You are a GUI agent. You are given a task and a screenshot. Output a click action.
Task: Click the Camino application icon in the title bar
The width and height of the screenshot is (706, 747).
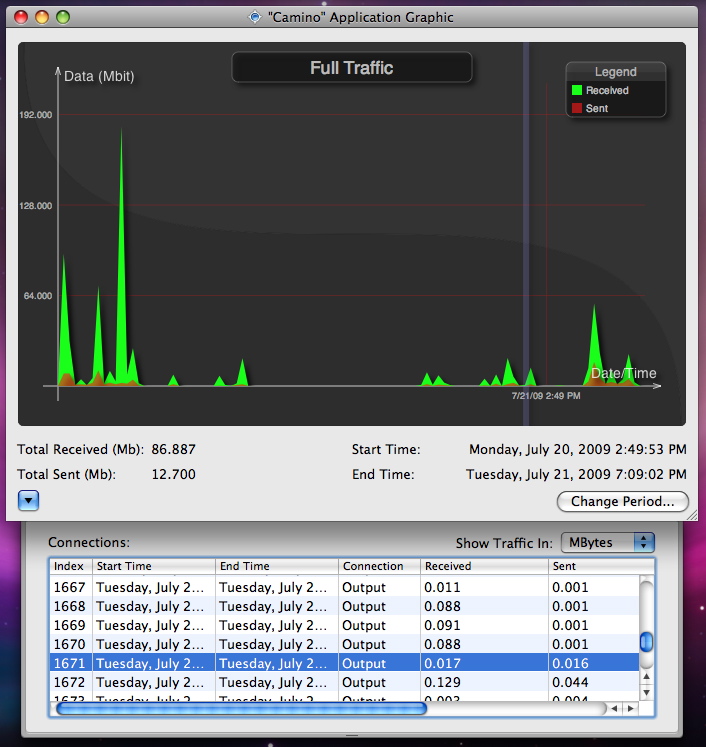pos(255,17)
